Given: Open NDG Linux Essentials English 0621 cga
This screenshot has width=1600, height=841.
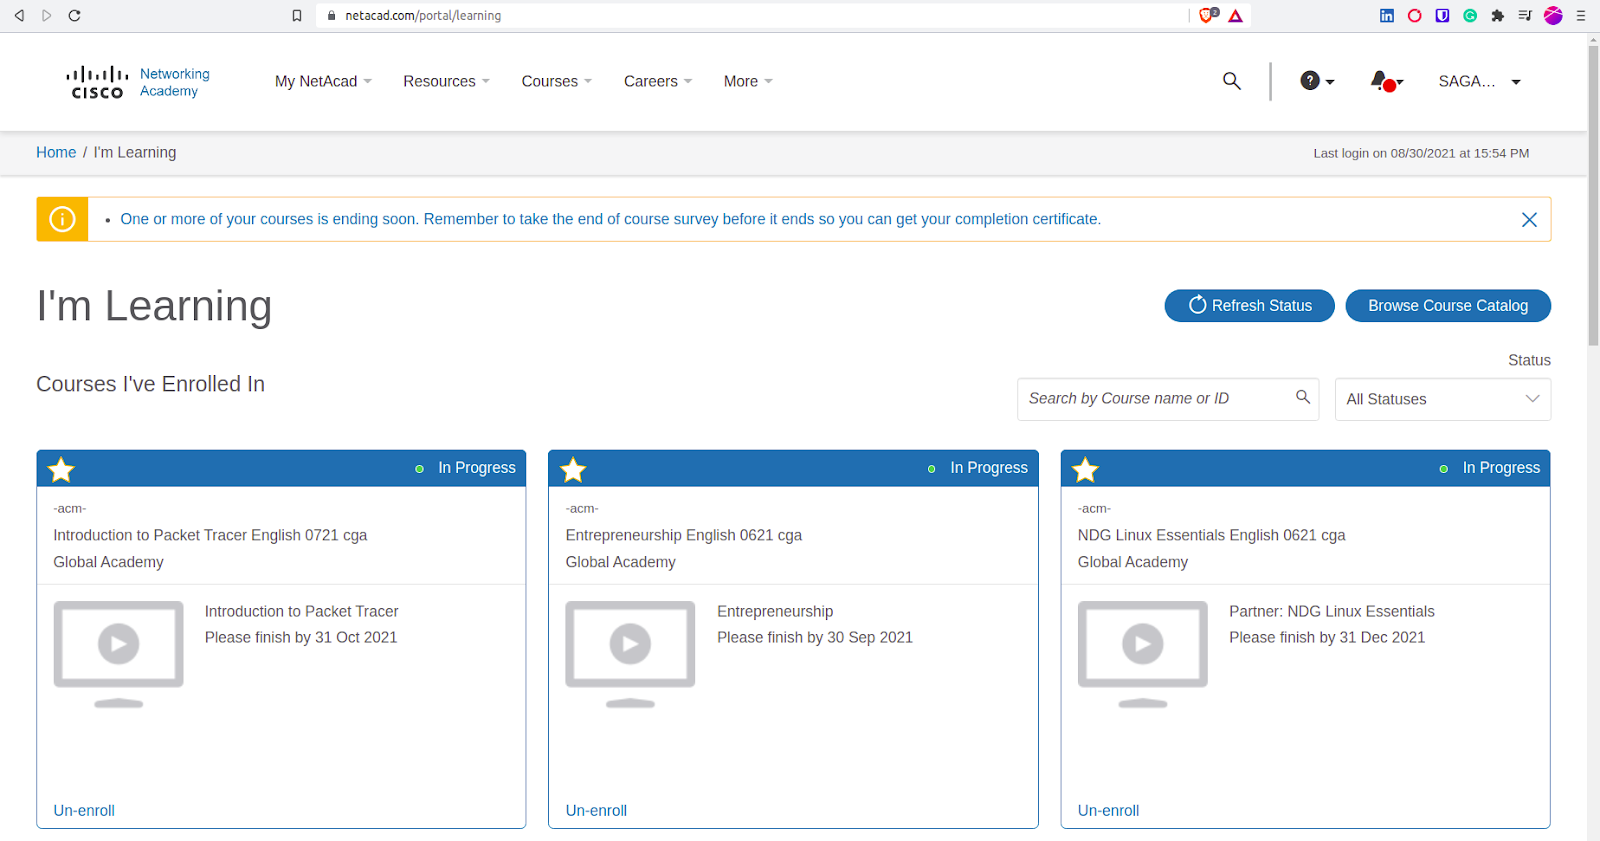Looking at the screenshot, I should (1211, 535).
